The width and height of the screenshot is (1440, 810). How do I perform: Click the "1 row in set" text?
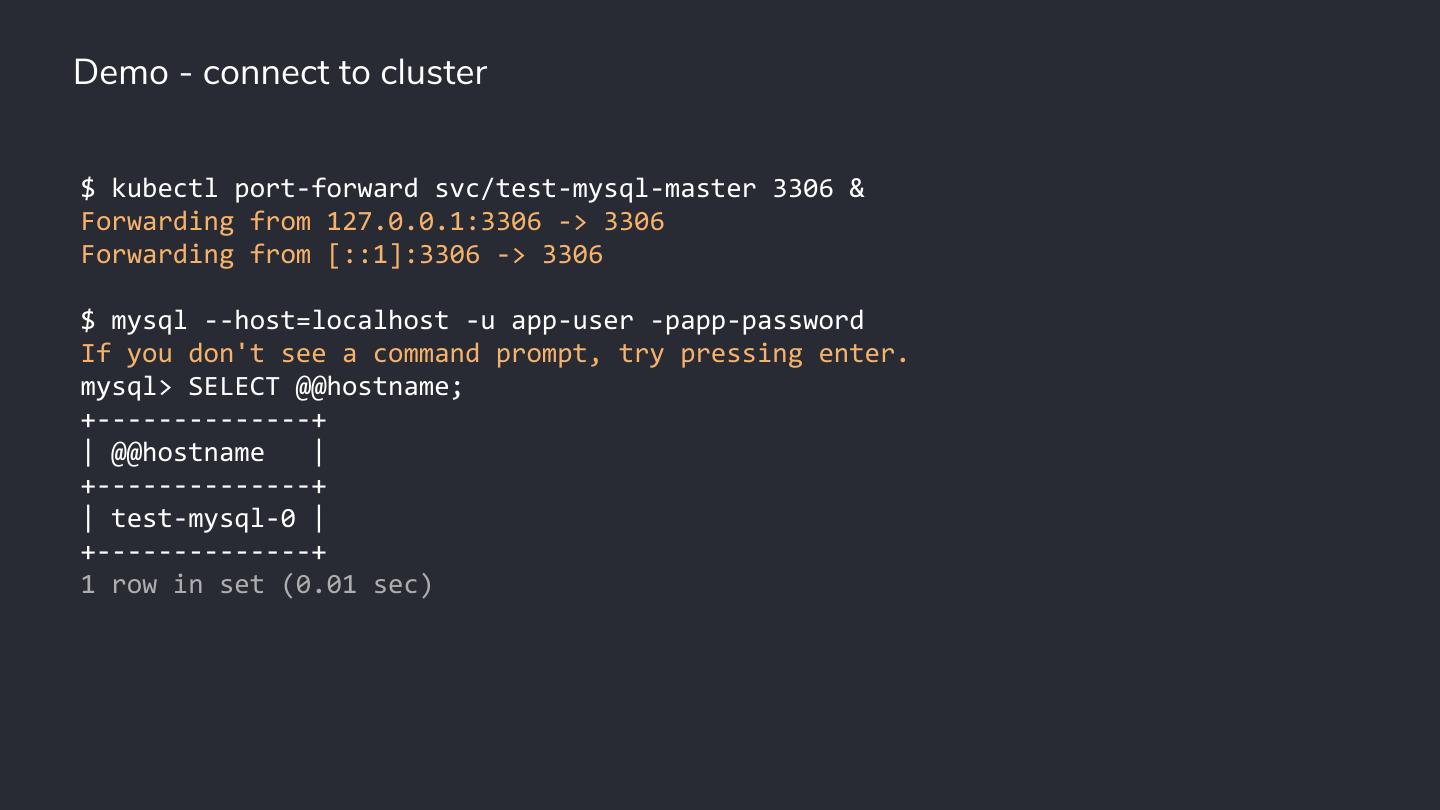172,584
